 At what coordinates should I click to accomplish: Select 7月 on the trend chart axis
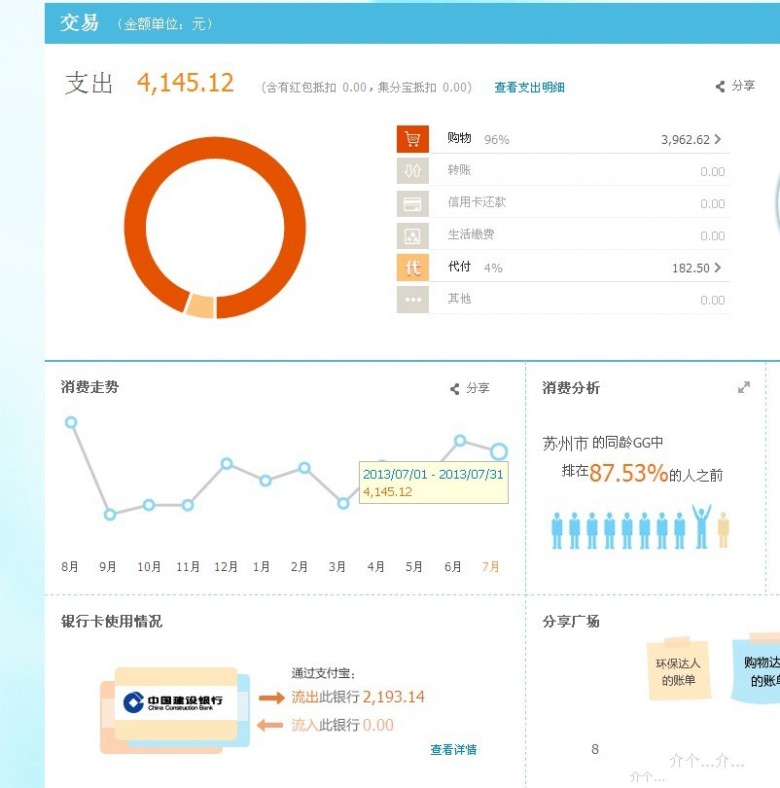pyautogui.click(x=490, y=567)
